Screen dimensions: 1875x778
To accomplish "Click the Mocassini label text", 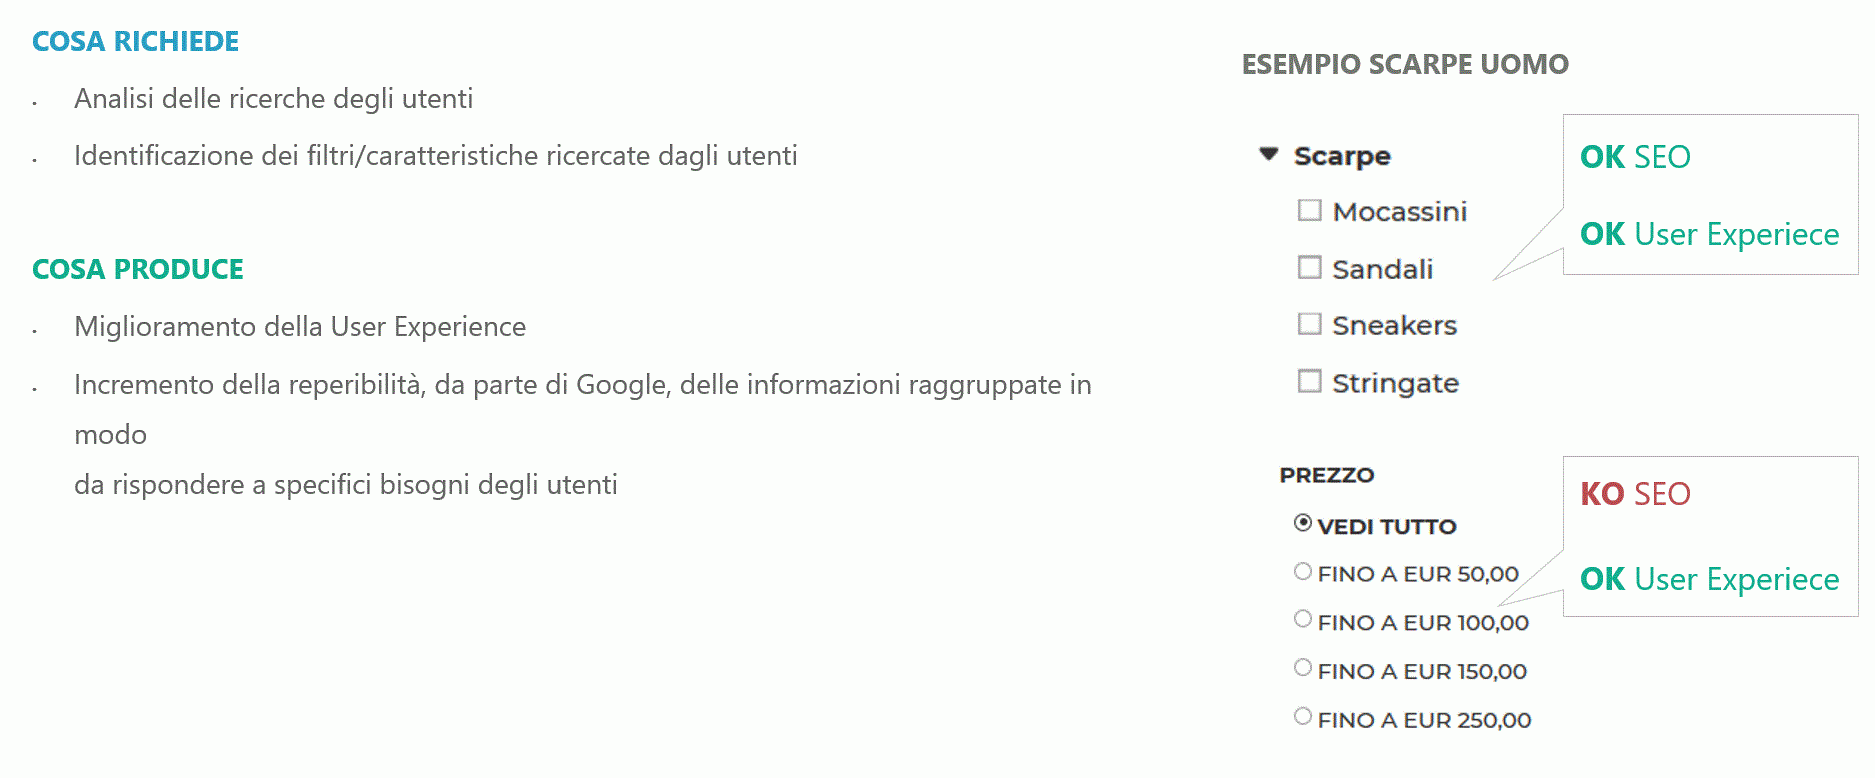I will [x=1400, y=211].
